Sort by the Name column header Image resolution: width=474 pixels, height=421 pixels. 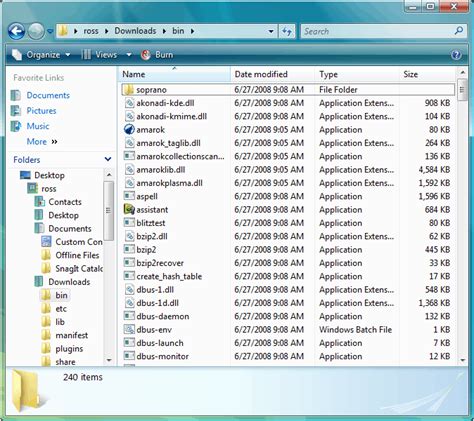click(x=174, y=74)
